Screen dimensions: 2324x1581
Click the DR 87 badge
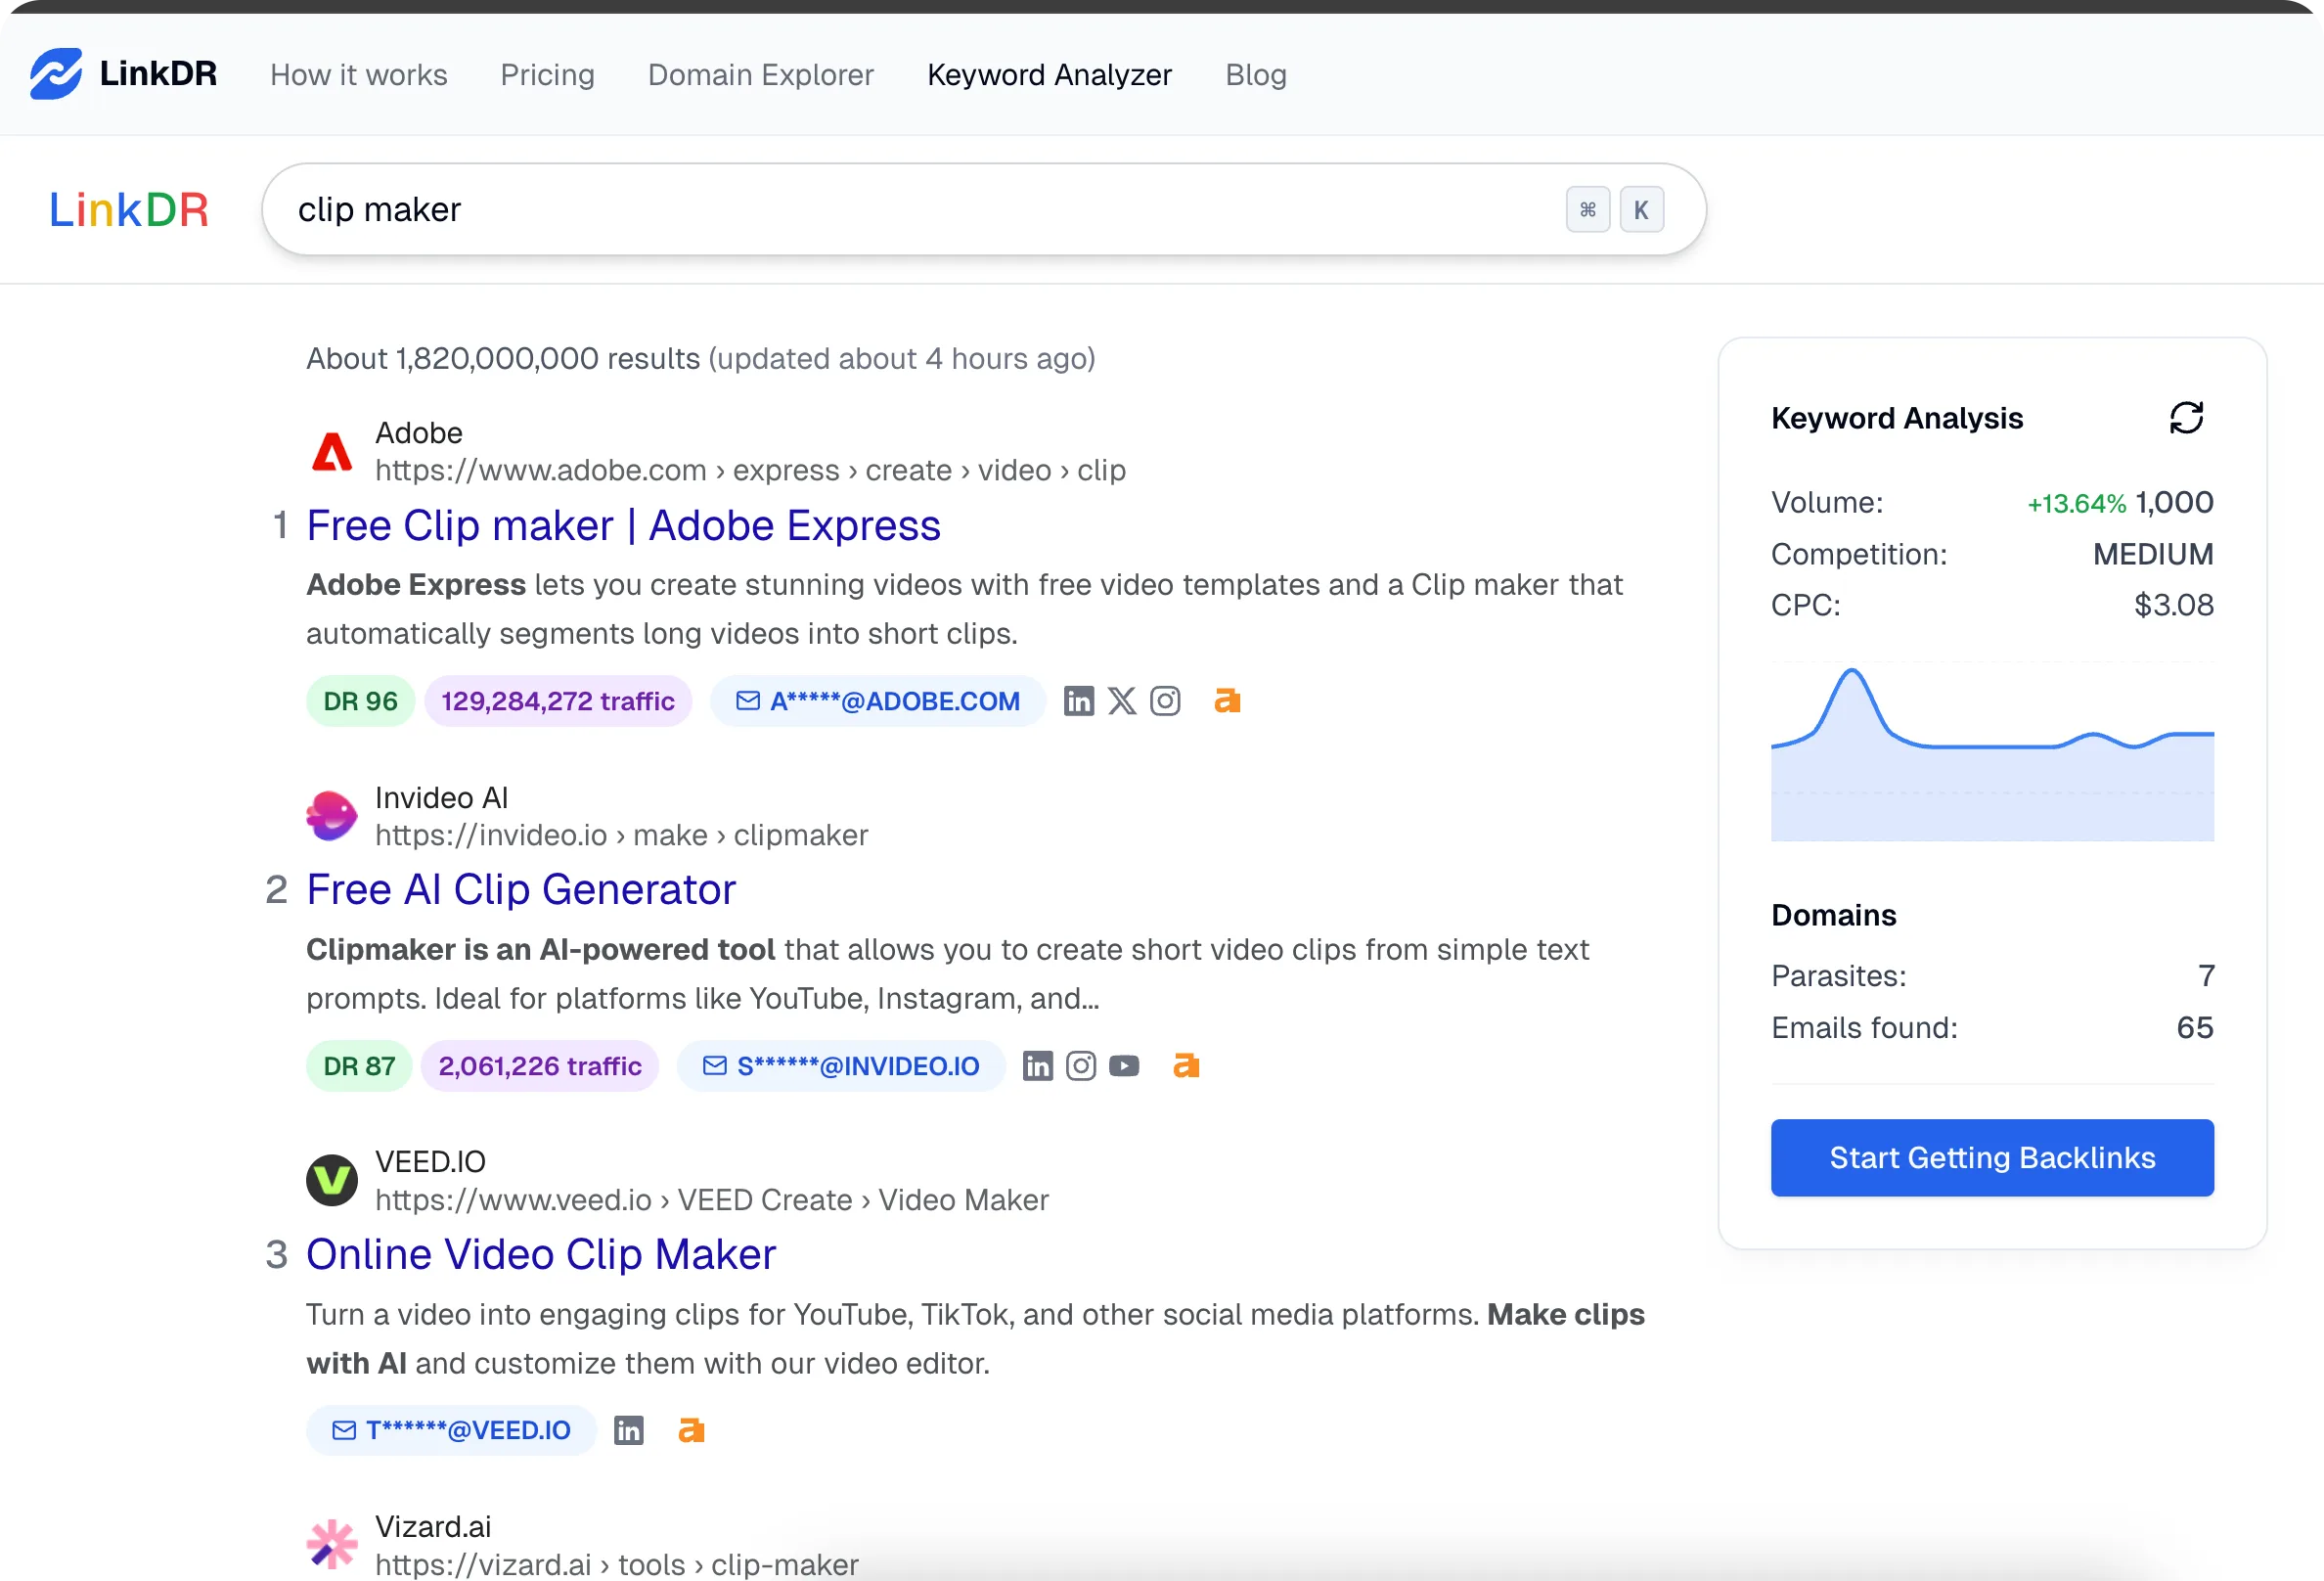click(x=359, y=1066)
